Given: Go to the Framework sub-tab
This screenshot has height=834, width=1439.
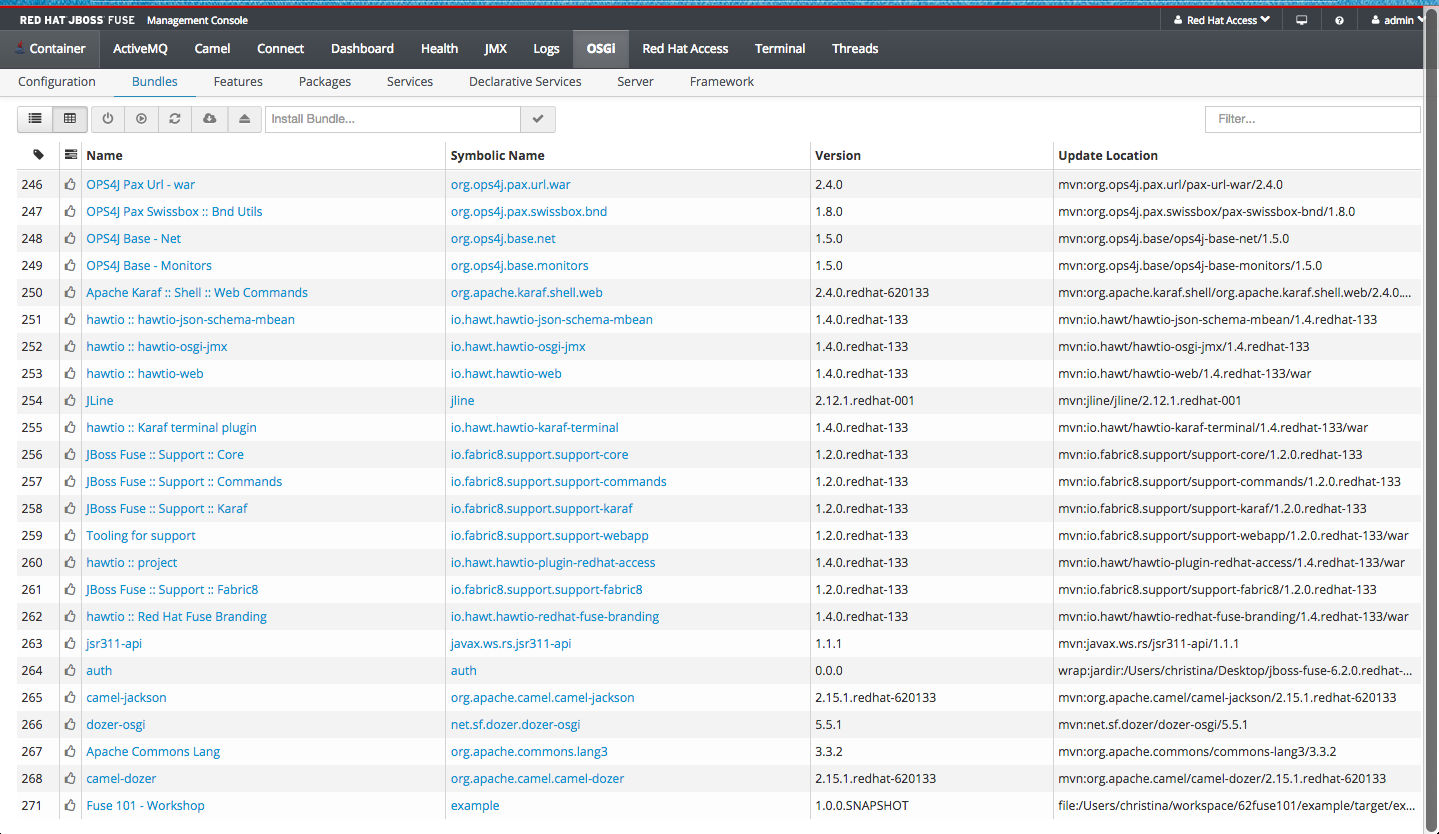Looking at the screenshot, I should pos(722,82).
